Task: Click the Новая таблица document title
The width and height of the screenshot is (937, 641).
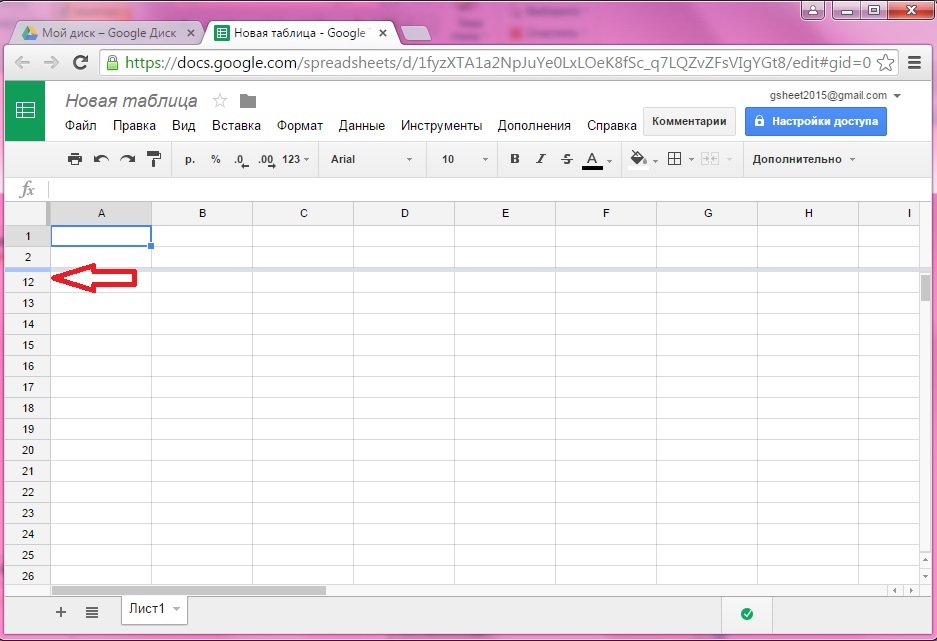Action: [x=131, y=100]
